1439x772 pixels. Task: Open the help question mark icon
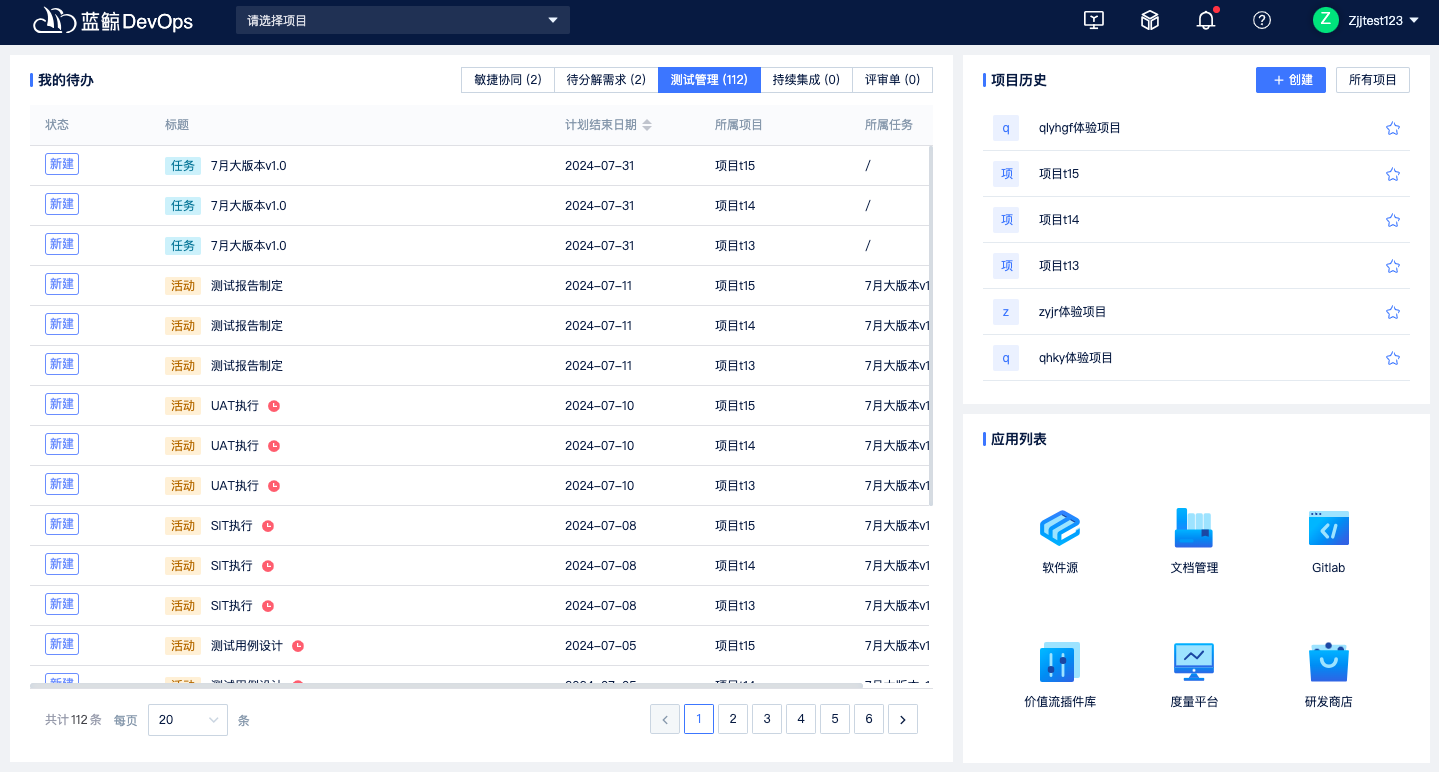coord(1262,20)
